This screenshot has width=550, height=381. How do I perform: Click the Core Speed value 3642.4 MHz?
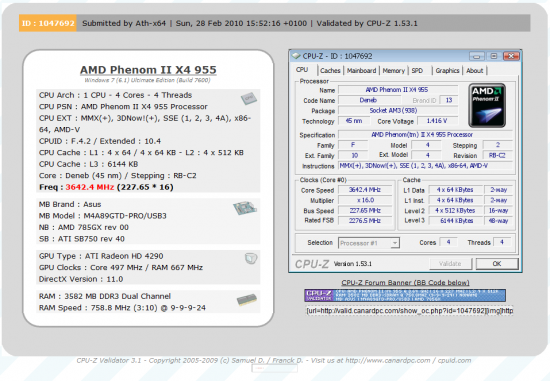[365, 190]
